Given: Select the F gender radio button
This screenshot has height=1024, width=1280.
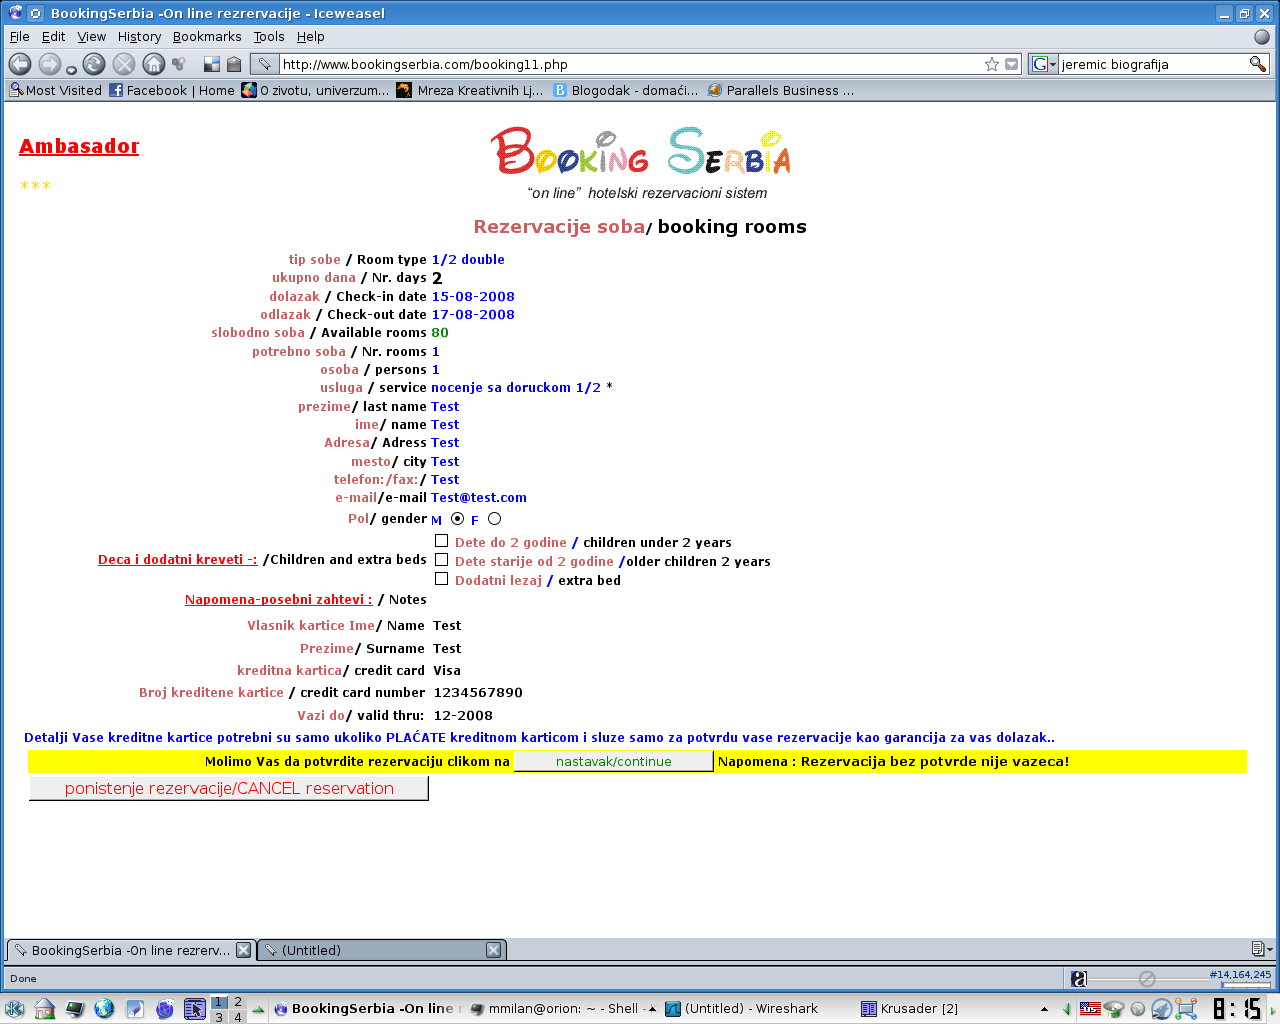Looking at the screenshot, I should (494, 519).
